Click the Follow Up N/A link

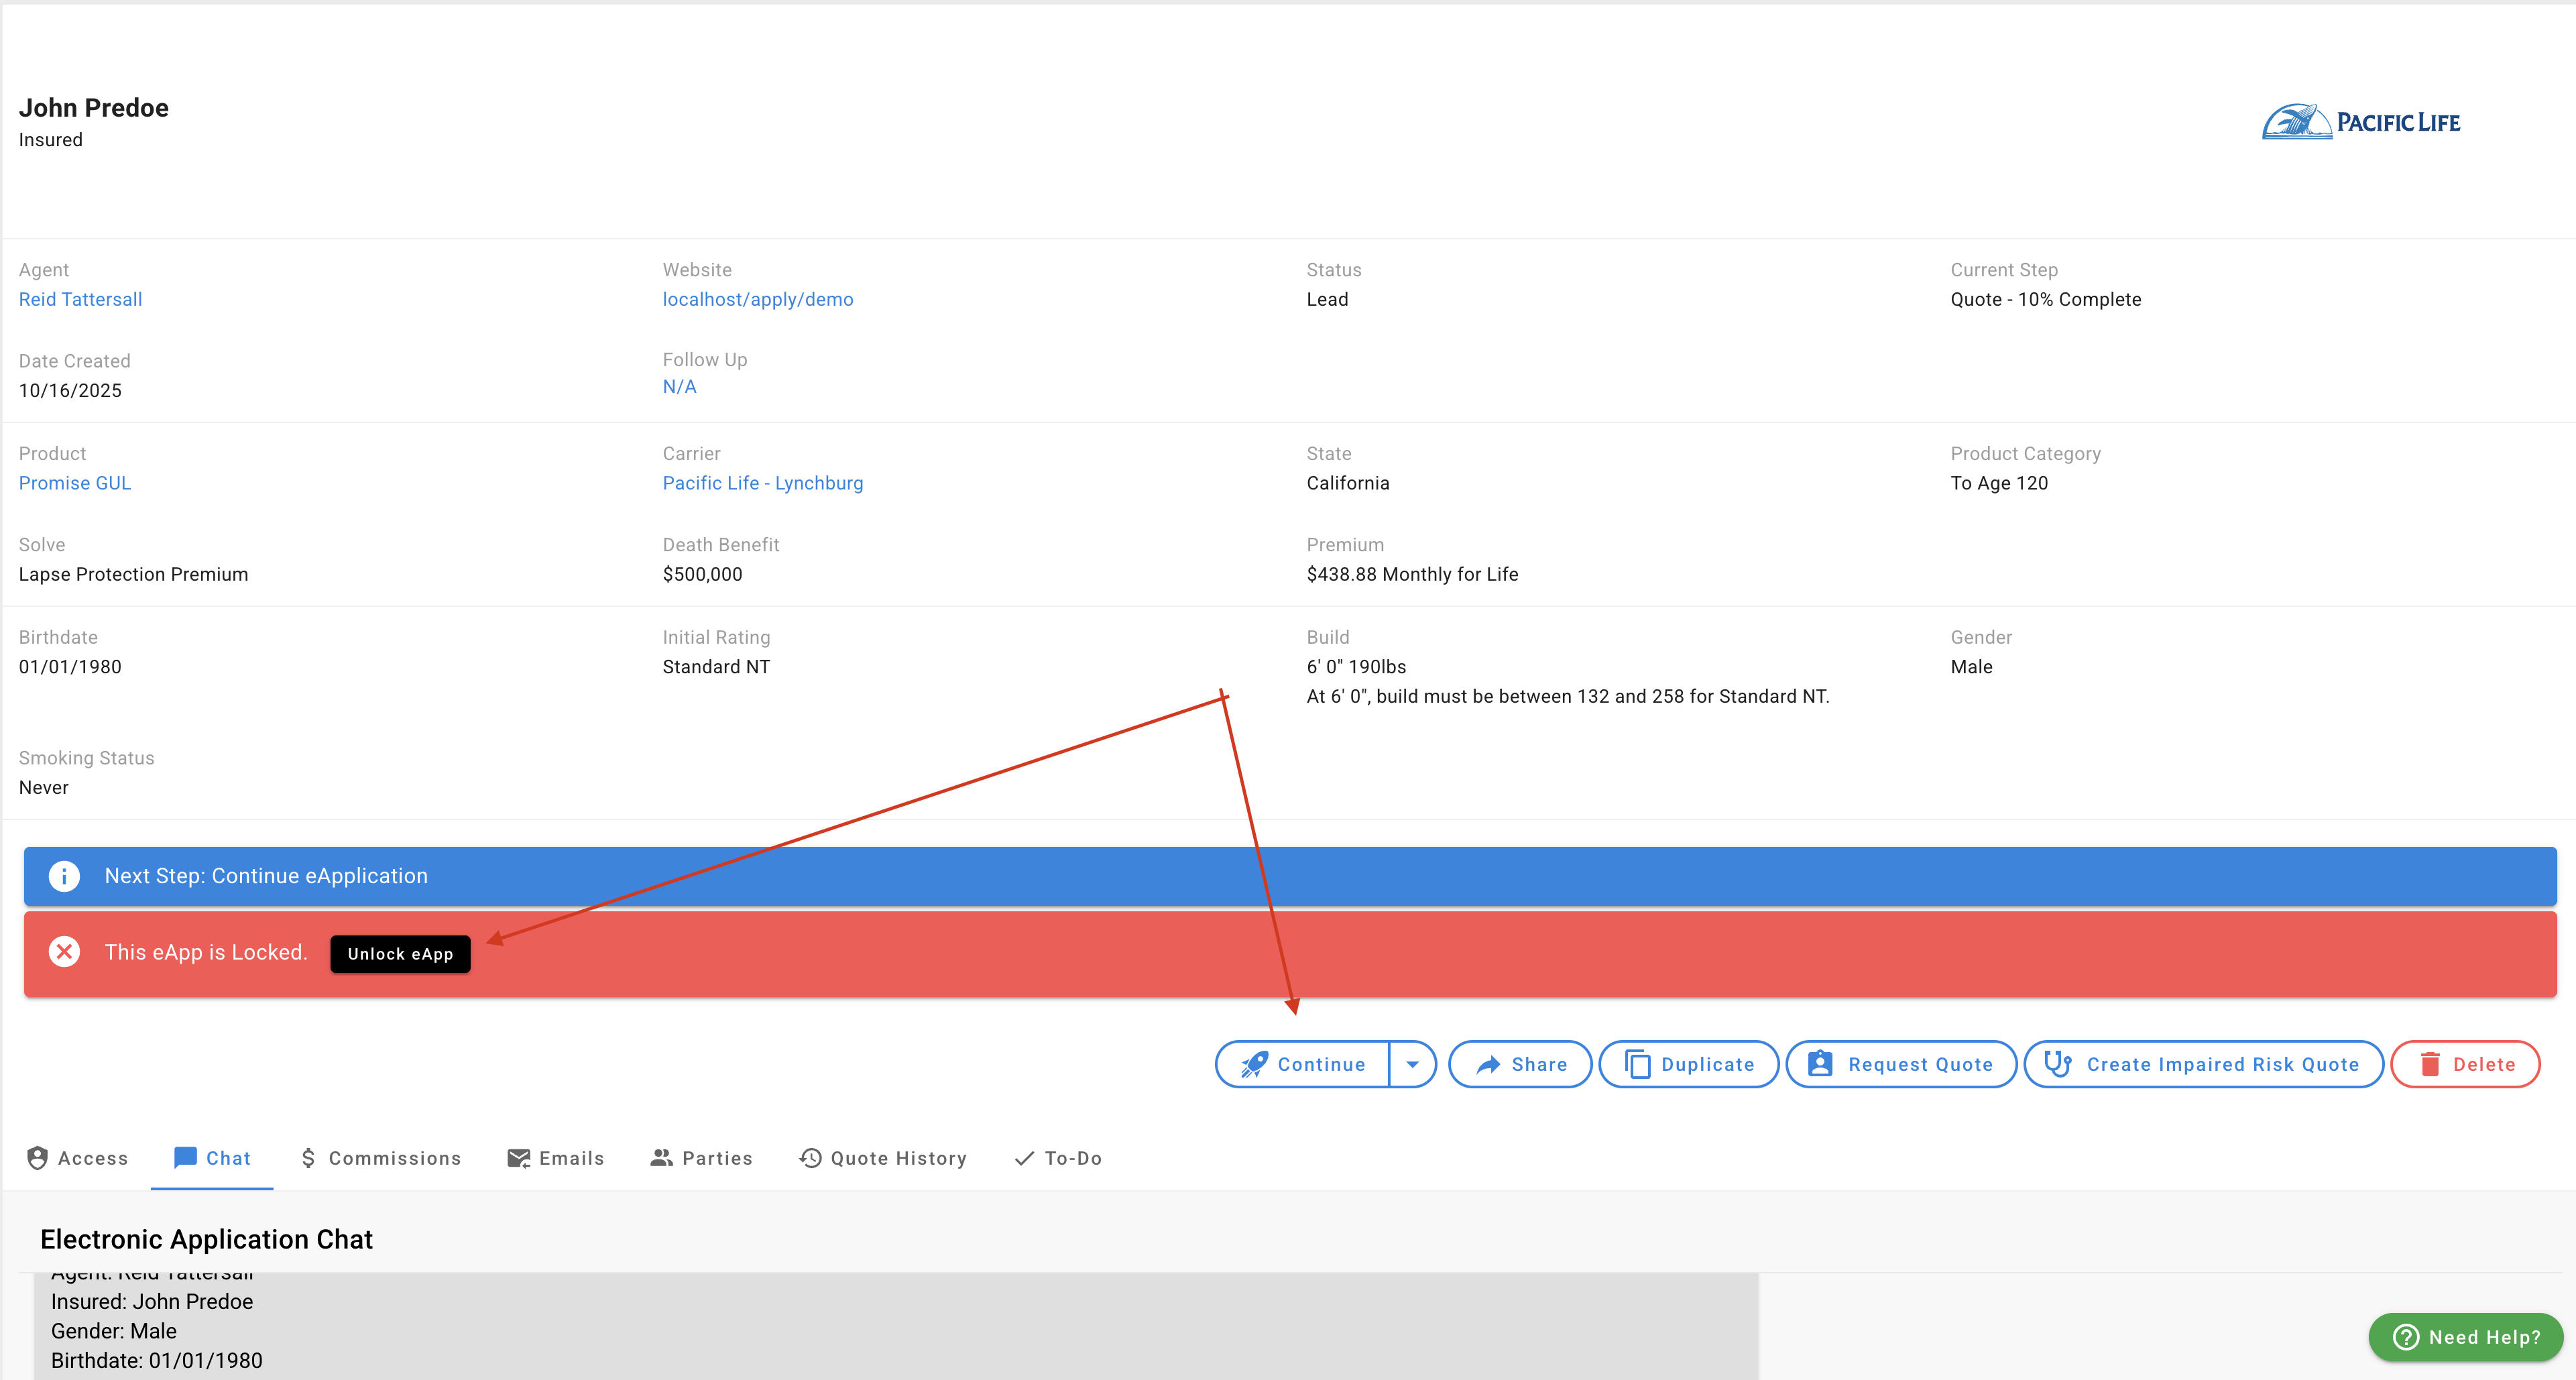pos(679,387)
